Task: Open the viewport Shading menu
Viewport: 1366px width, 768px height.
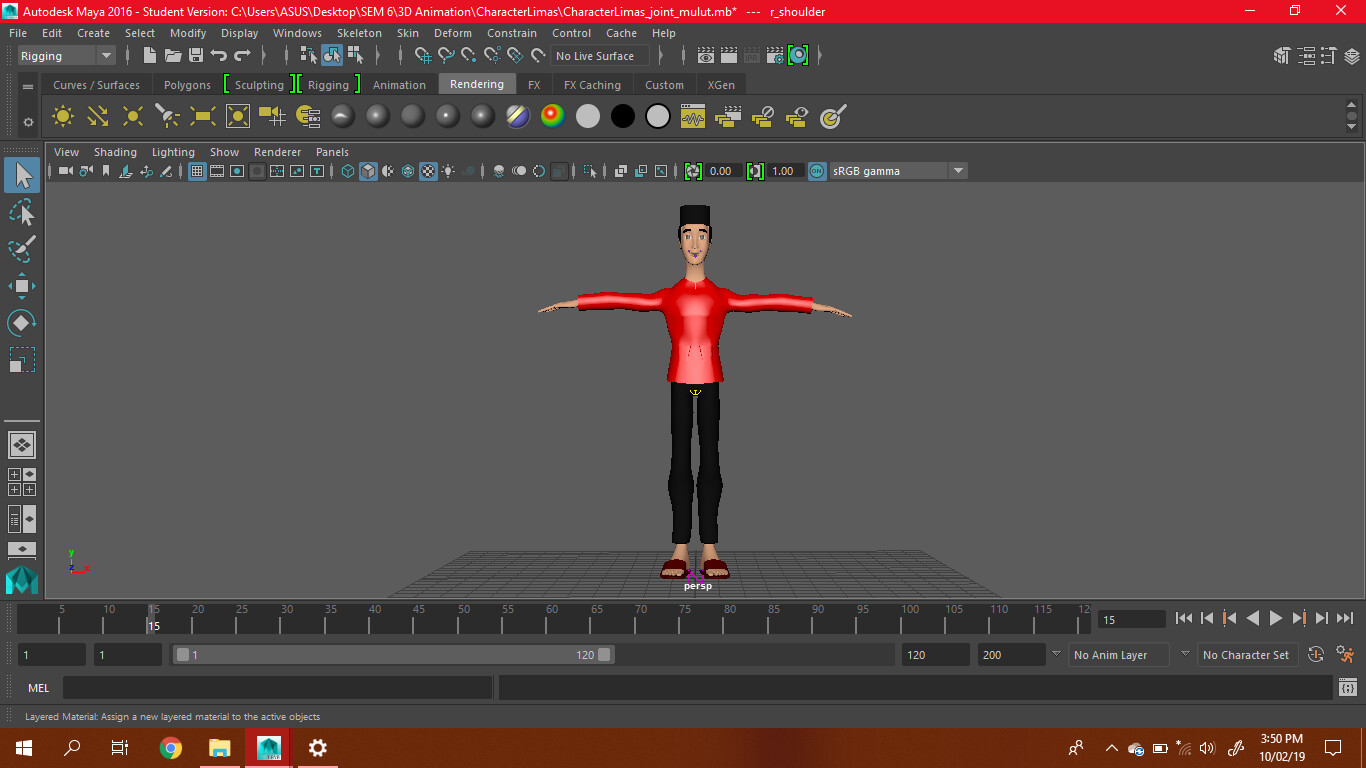Action: (115, 152)
